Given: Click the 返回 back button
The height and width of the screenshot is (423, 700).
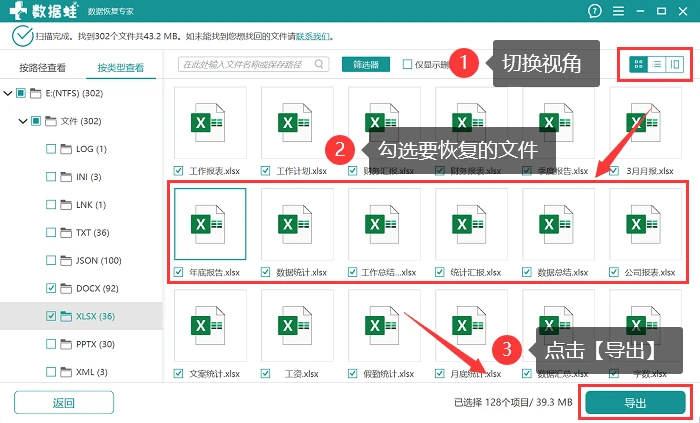Looking at the screenshot, I should coord(64,403).
